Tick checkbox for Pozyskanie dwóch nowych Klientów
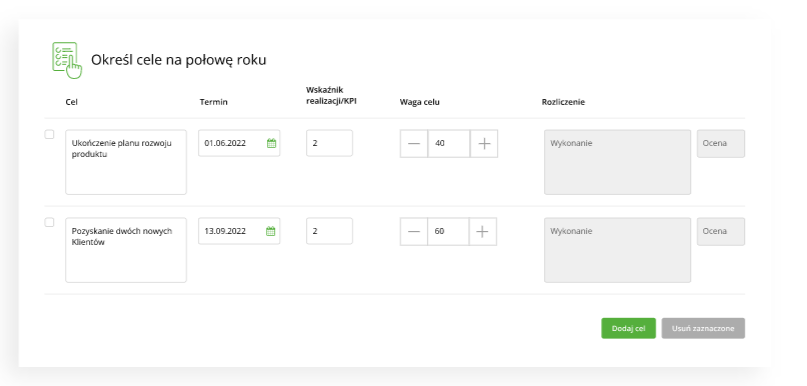The image size is (807, 386). click(49, 222)
